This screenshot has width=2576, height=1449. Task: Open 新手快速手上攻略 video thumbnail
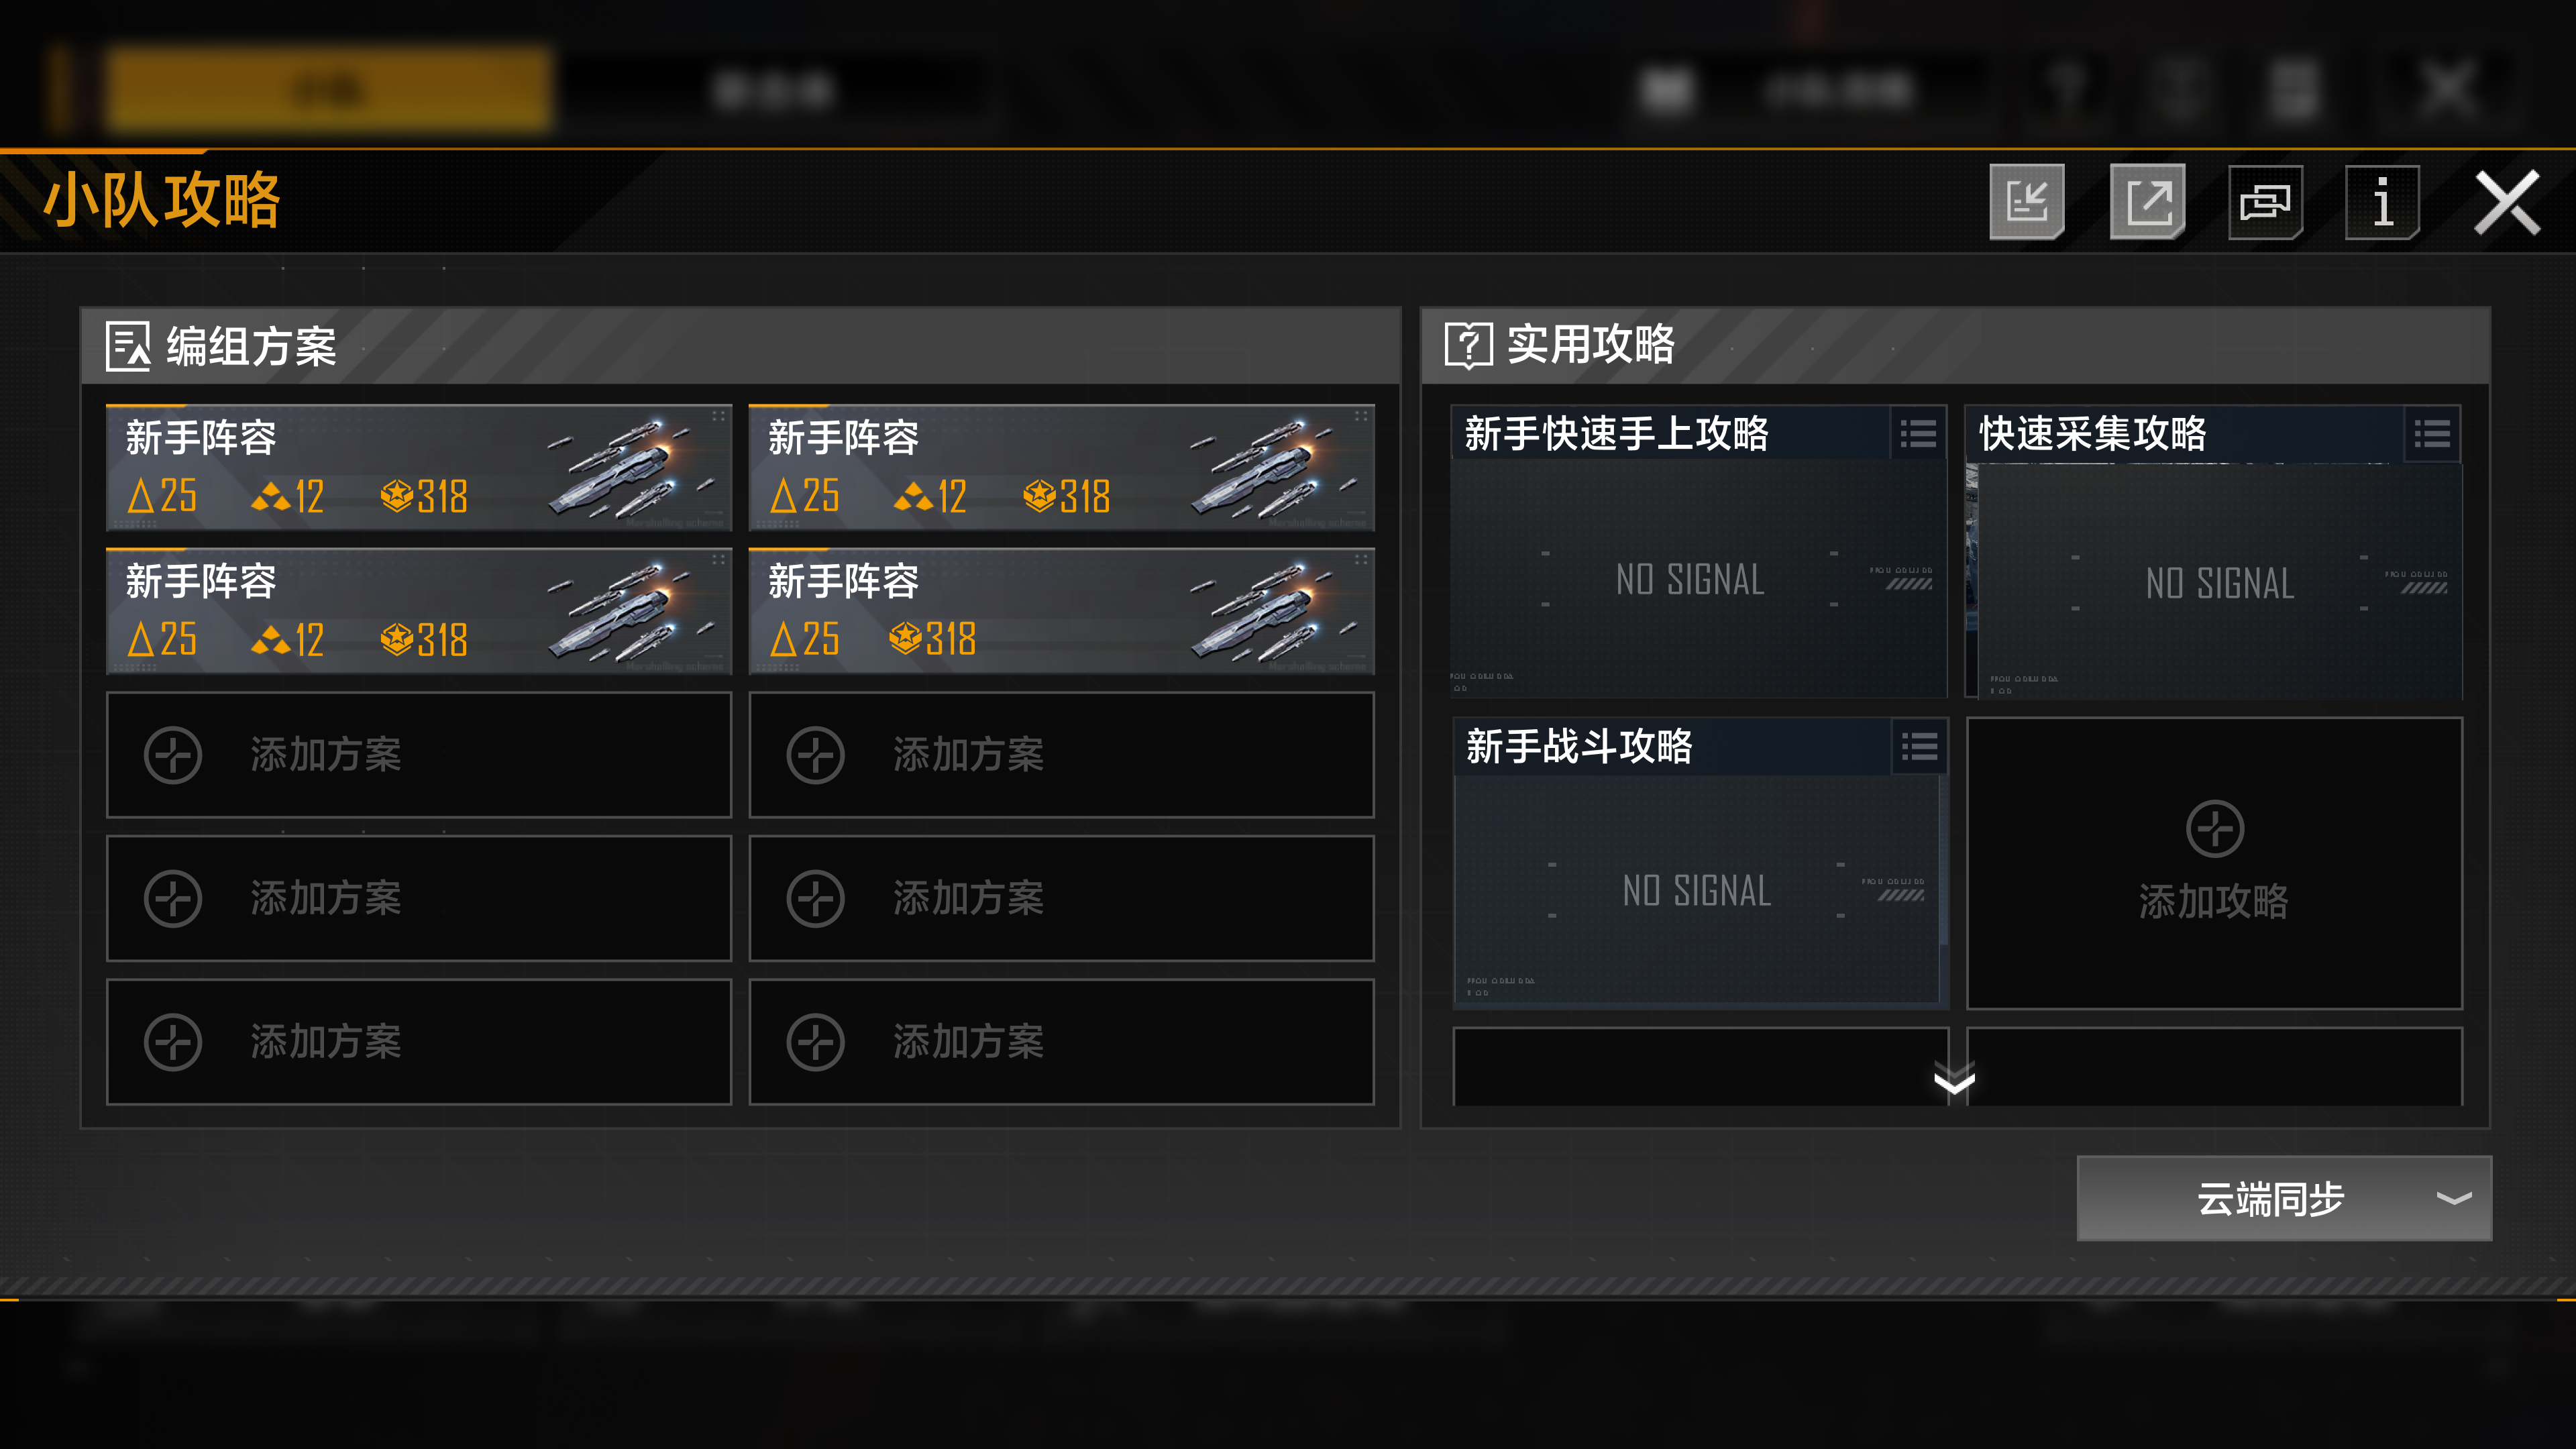point(1698,578)
